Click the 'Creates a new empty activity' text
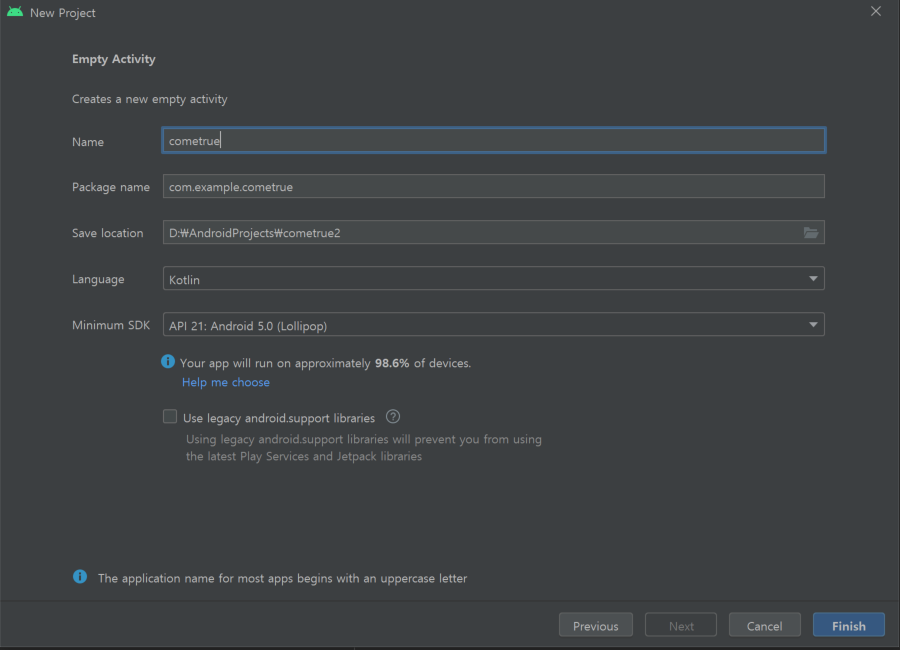 150,99
